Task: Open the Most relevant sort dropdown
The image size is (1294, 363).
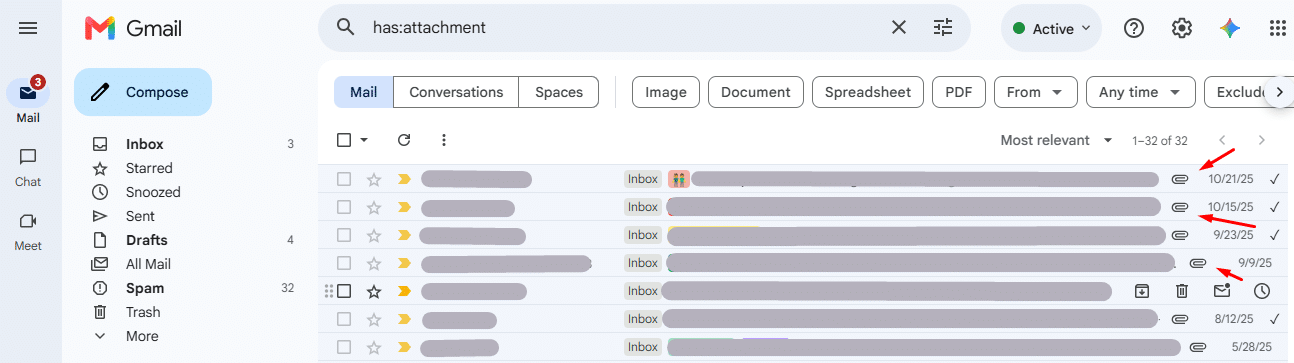Action: pyautogui.click(x=1057, y=140)
